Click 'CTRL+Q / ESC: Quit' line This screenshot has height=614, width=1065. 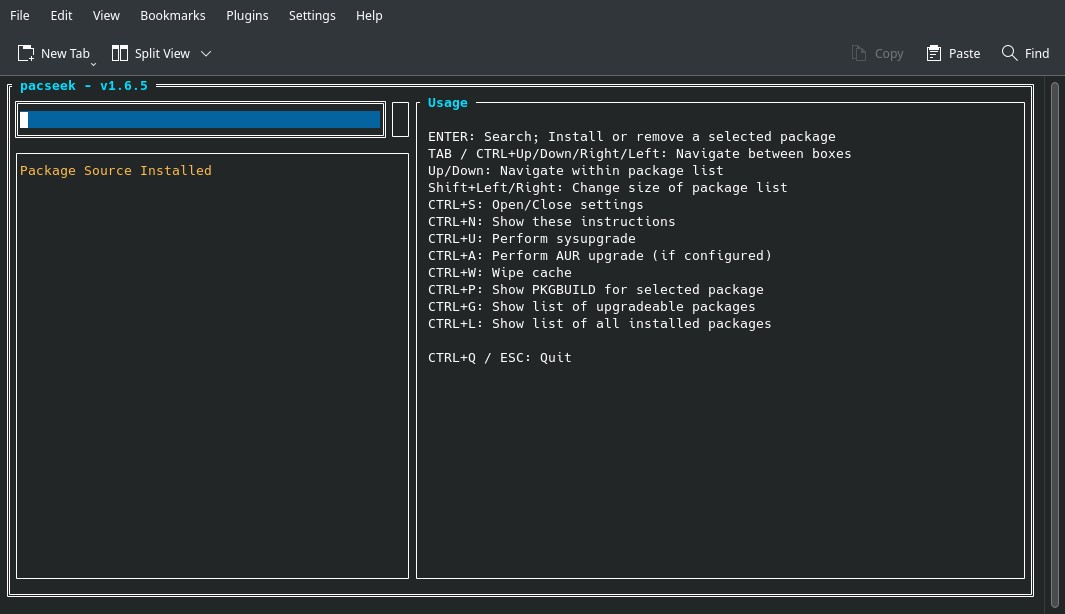(x=500, y=357)
